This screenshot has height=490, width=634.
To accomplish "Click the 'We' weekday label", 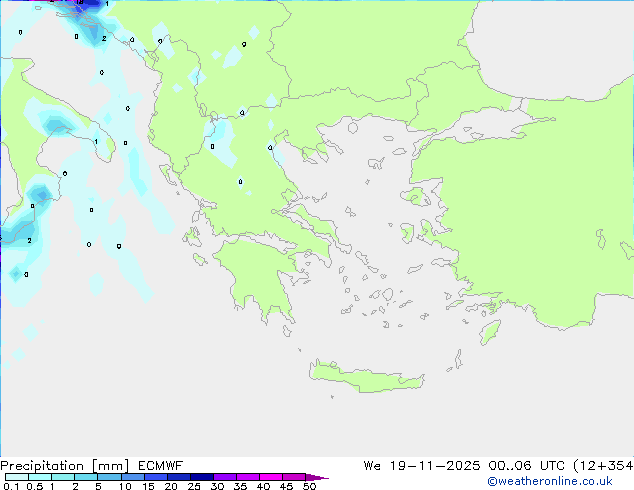I will click(372, 466).
